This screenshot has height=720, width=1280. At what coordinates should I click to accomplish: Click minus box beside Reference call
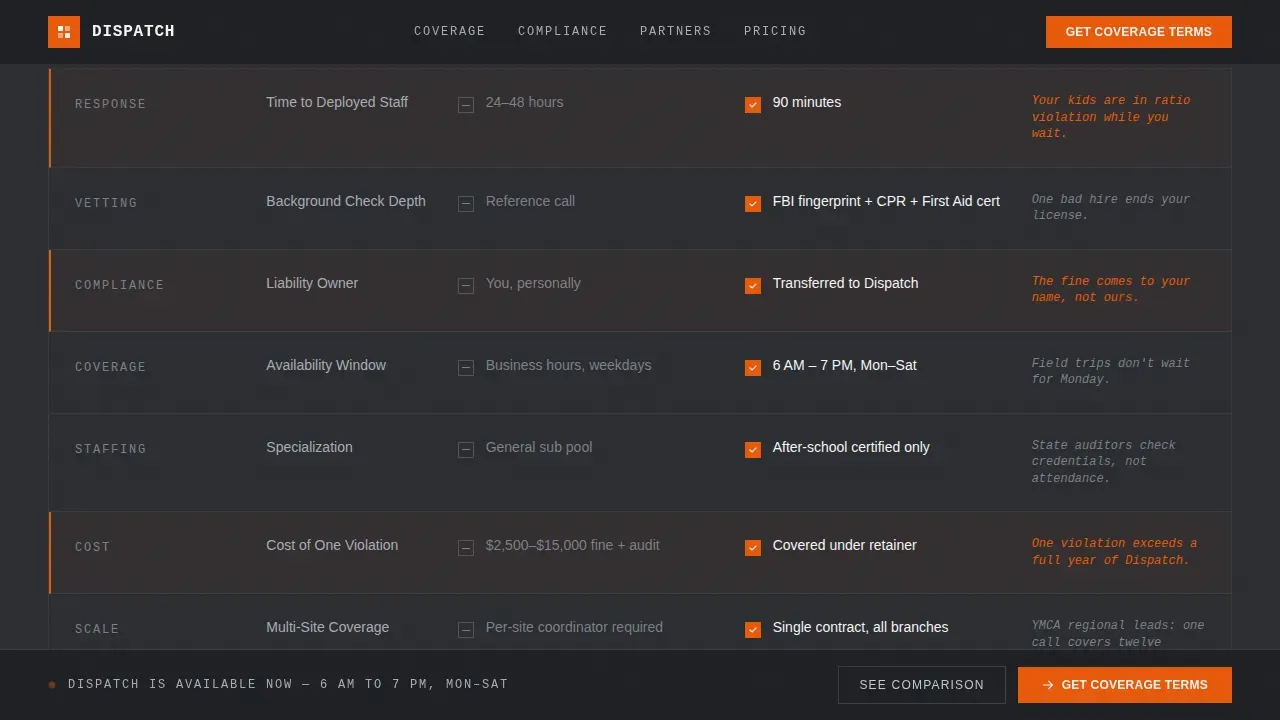tap(466, 203)
